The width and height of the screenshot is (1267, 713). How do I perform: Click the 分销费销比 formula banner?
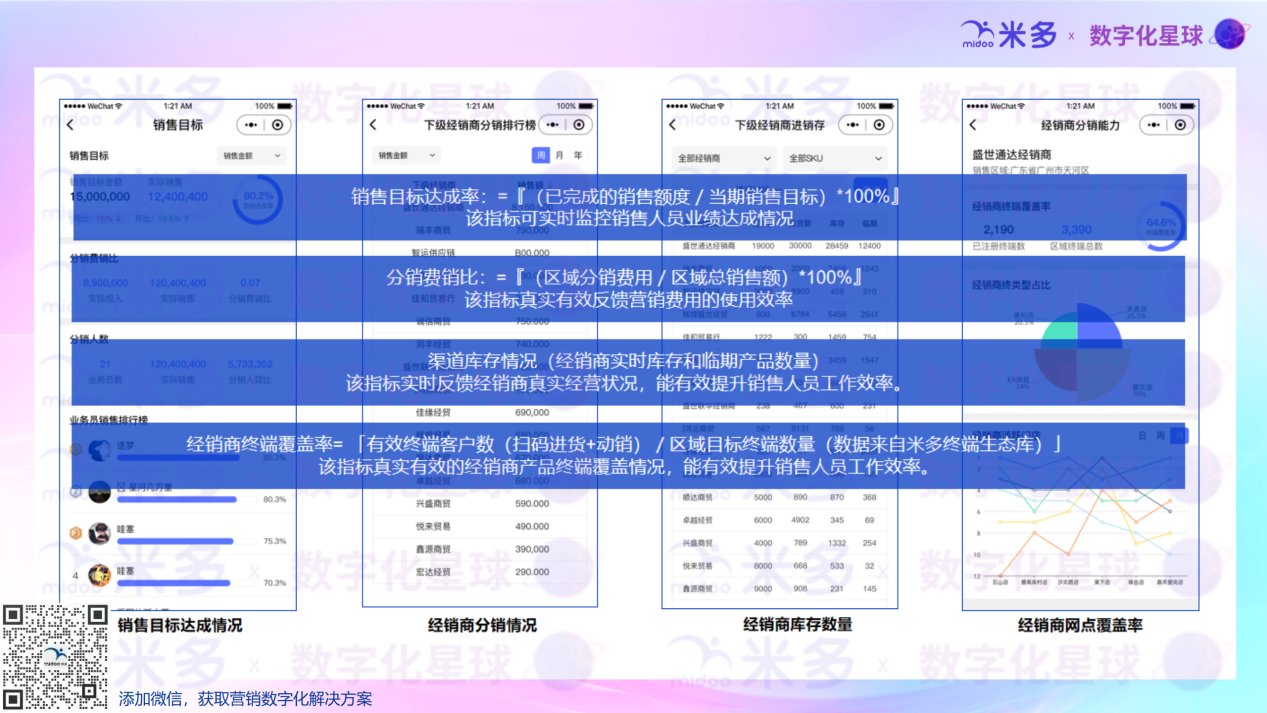628,289
